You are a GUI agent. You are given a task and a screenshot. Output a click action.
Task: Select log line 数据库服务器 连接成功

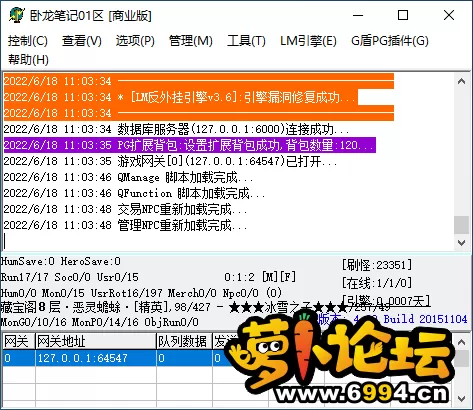tap(177, 129)
